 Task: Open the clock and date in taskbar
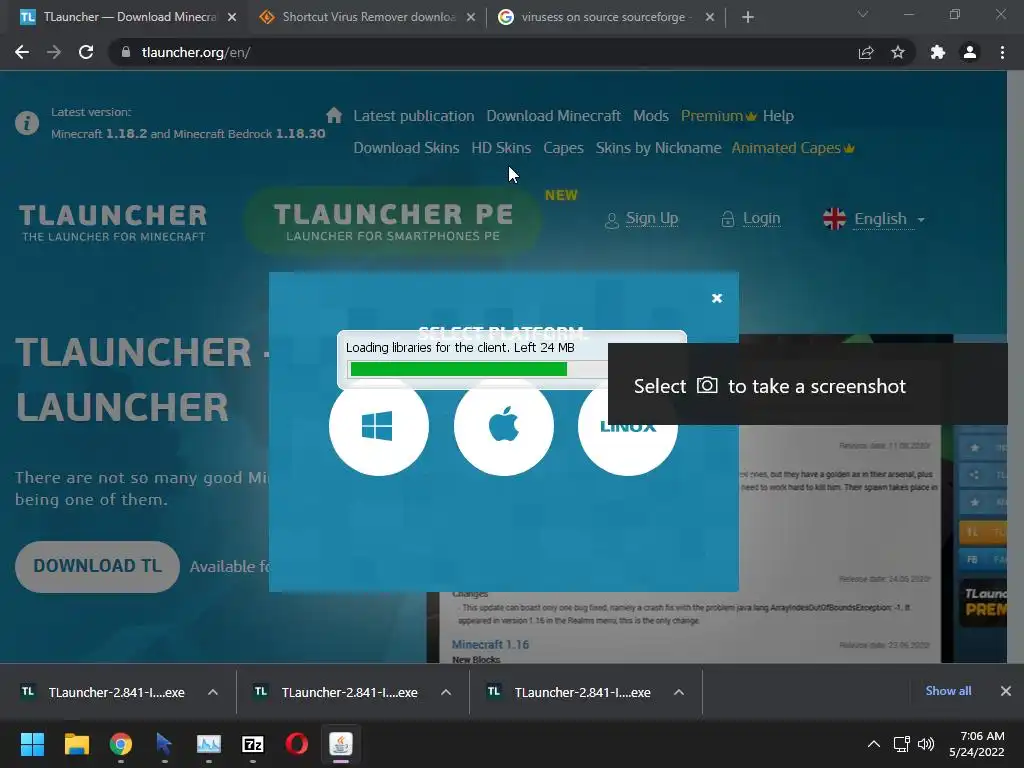977,744
